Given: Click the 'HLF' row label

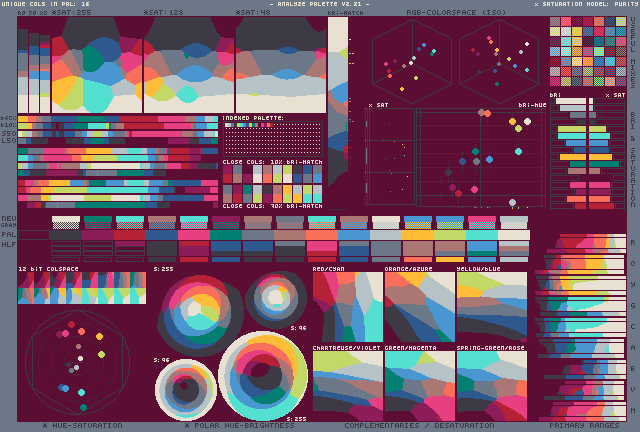Looking at the screenshot, I should (9, 245).
